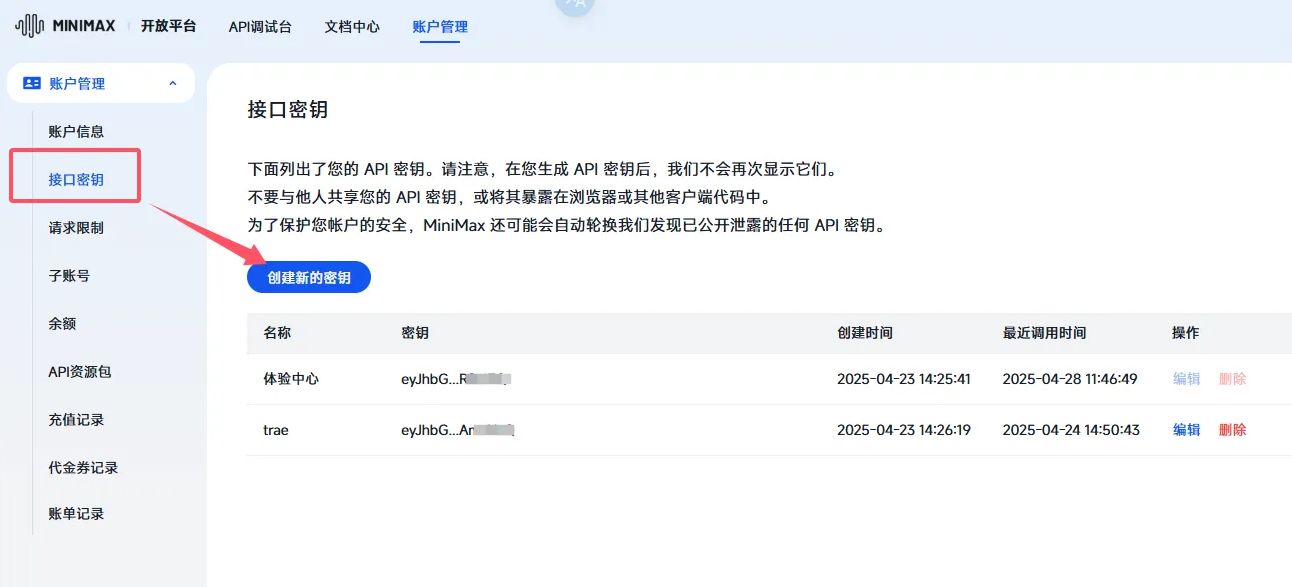Go to 请求限制 in sidebar

76,228
